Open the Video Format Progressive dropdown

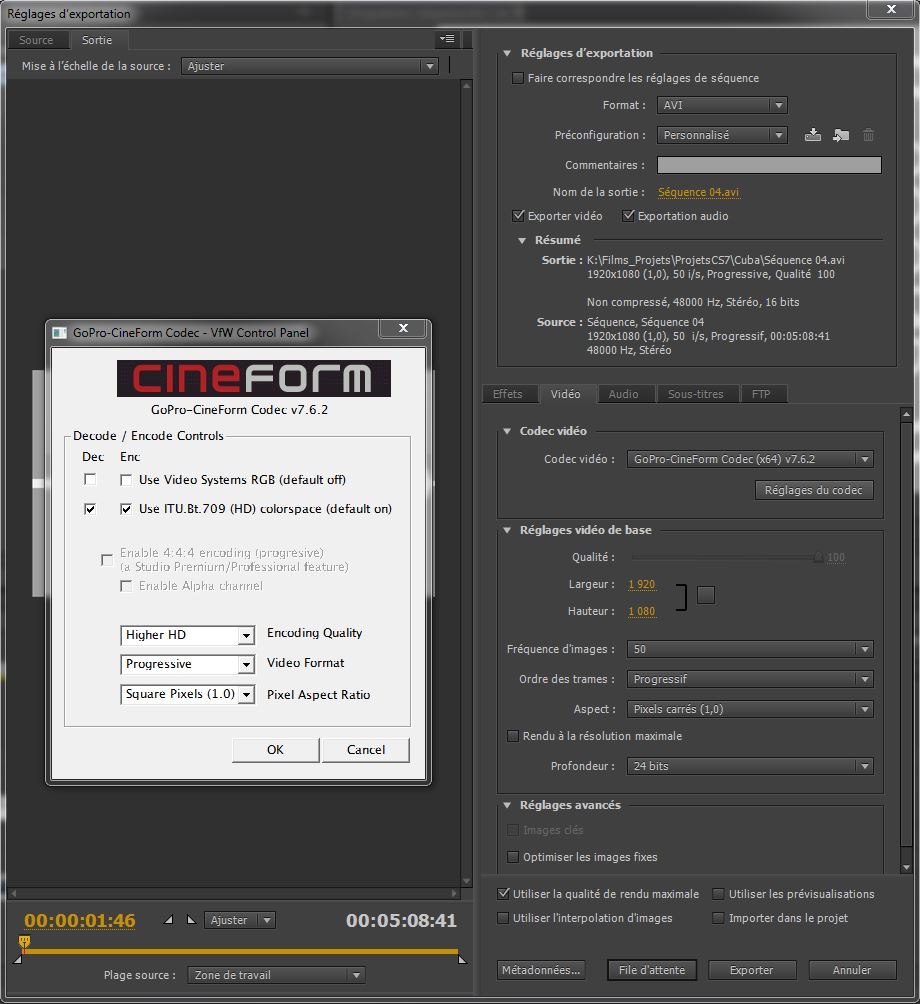coord(188,664)
